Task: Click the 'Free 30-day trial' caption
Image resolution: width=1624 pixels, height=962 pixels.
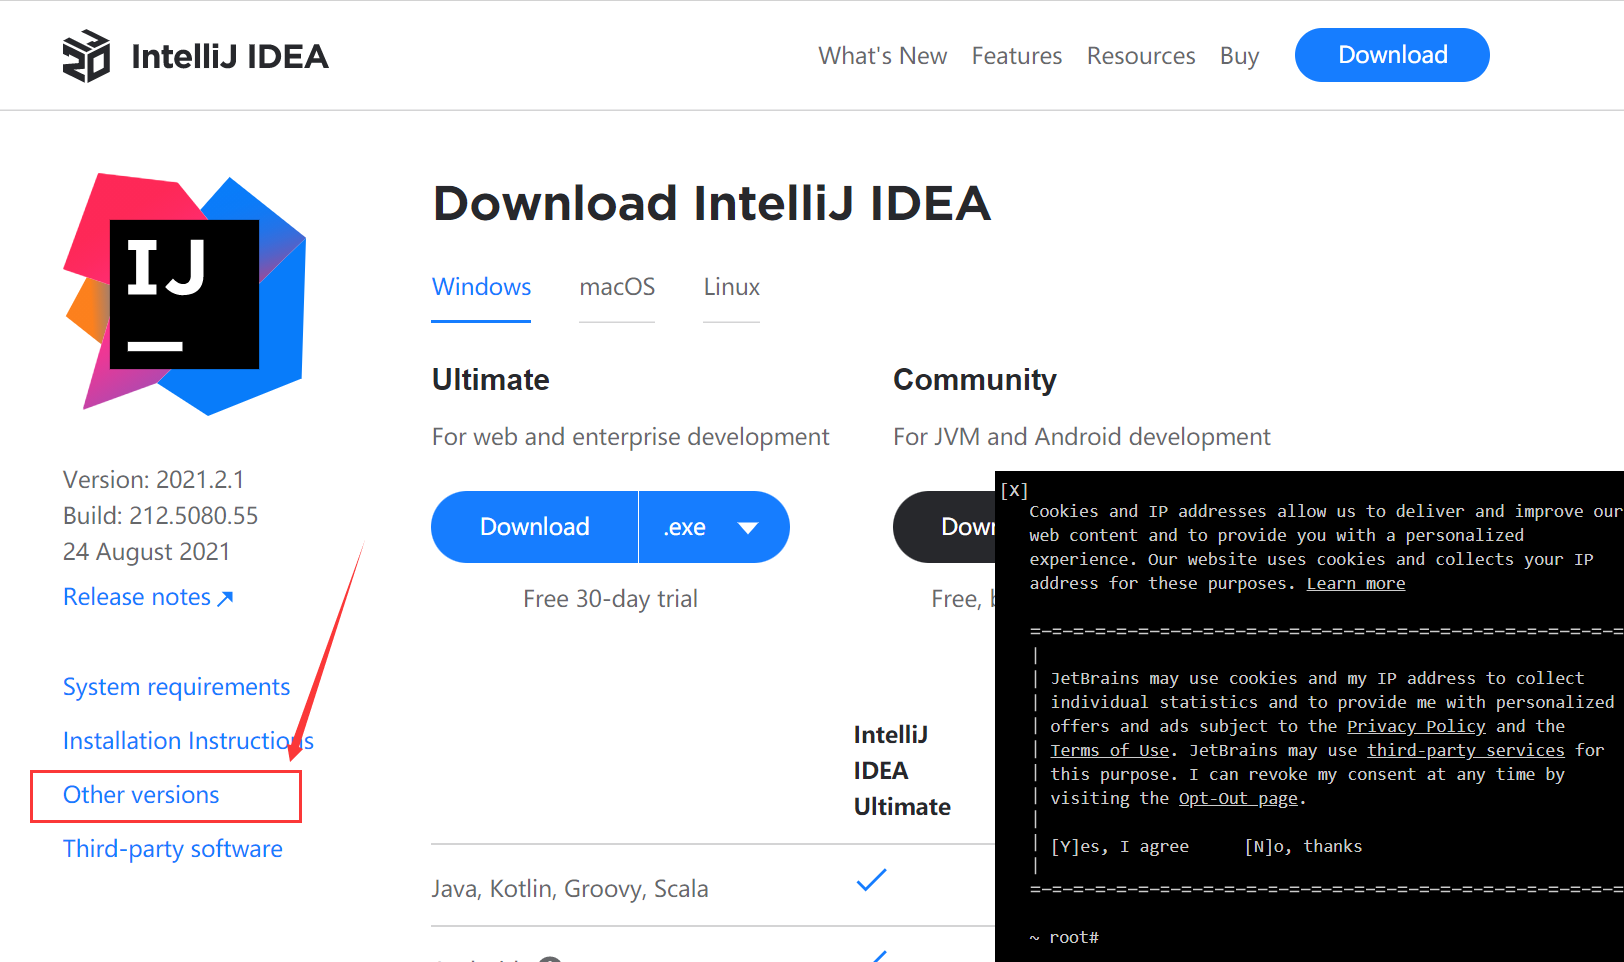Action: [610, 599]
